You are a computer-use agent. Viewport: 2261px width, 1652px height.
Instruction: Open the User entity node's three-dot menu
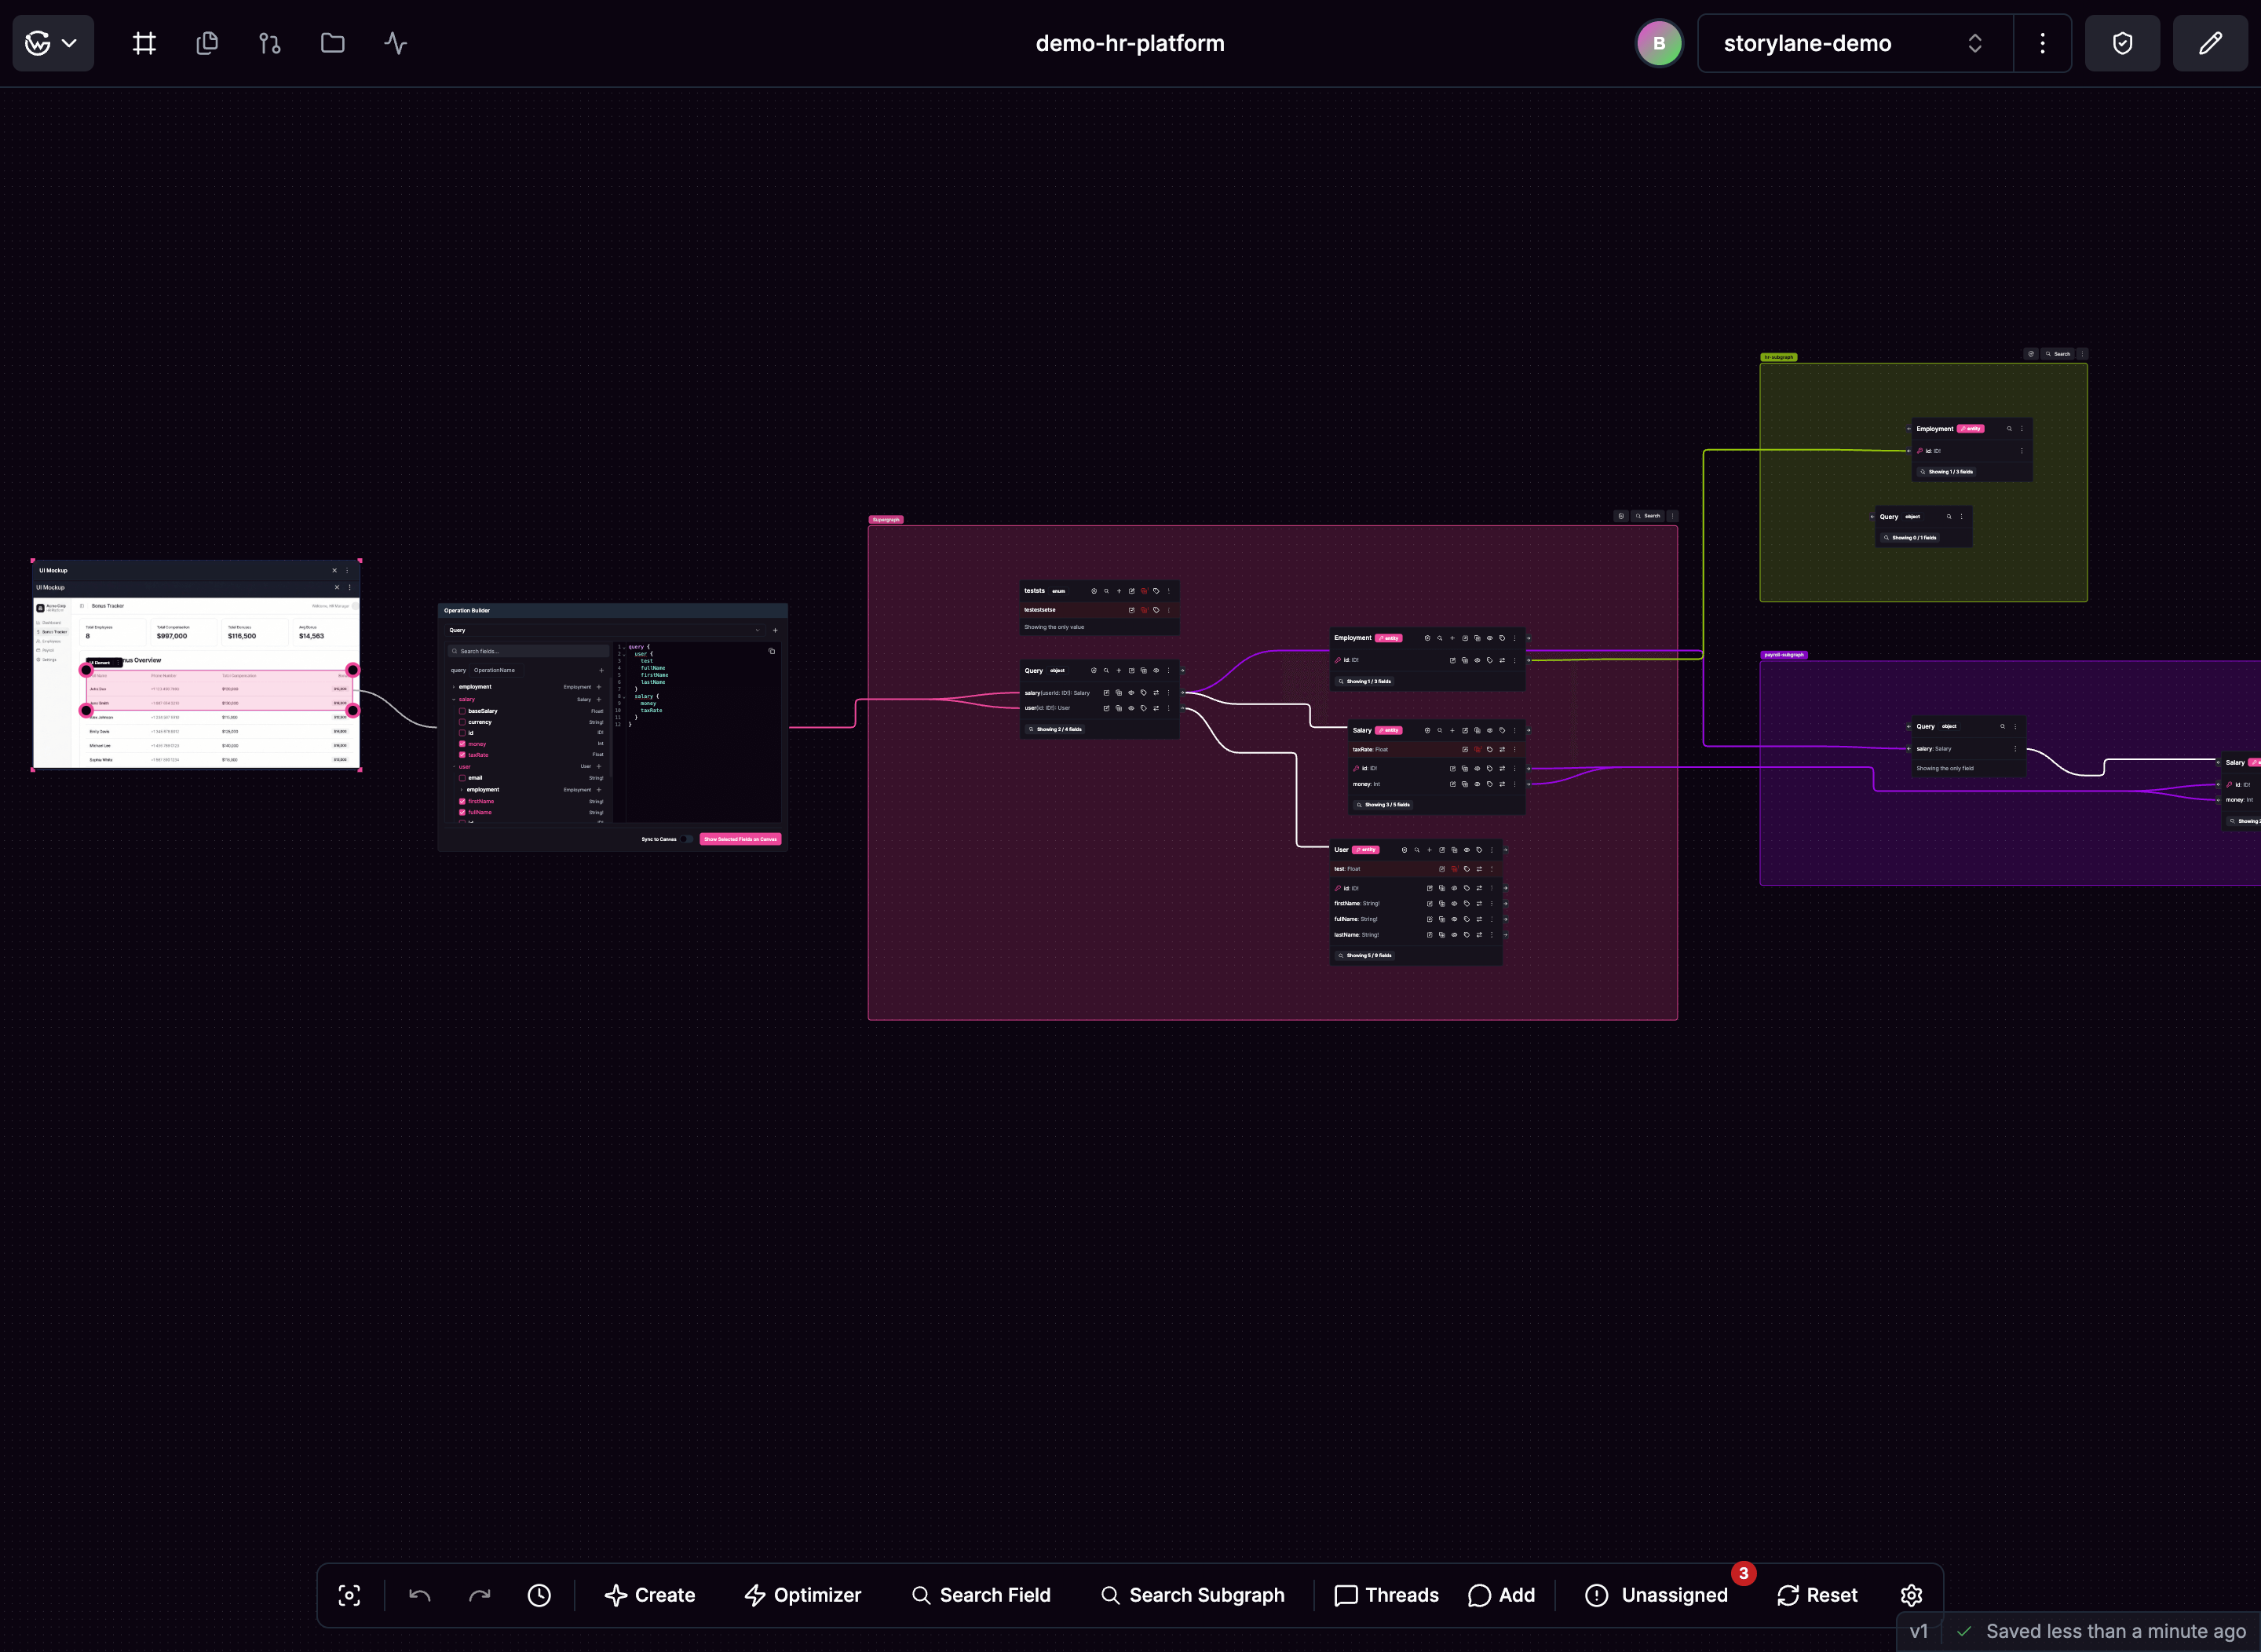[x=1492, y=850]
